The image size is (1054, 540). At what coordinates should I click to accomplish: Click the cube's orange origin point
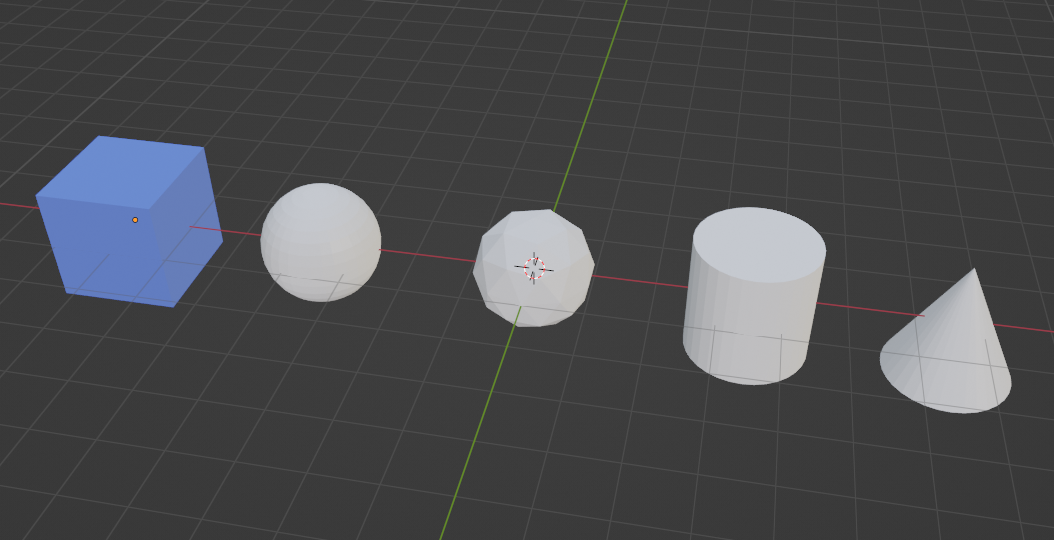[x=135, y=220]
